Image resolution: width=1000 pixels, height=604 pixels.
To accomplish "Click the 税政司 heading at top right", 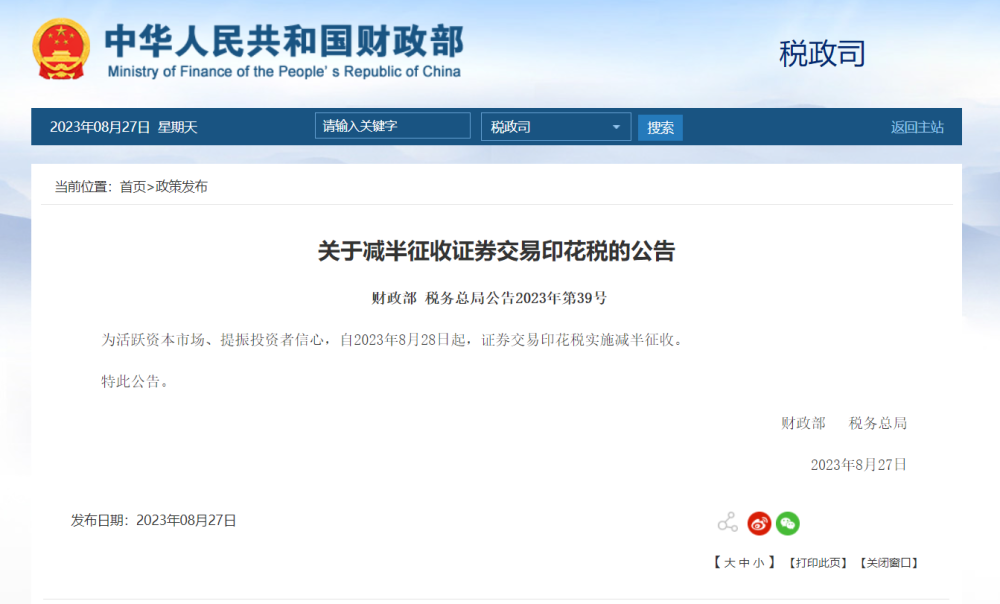I will (821, 54).
